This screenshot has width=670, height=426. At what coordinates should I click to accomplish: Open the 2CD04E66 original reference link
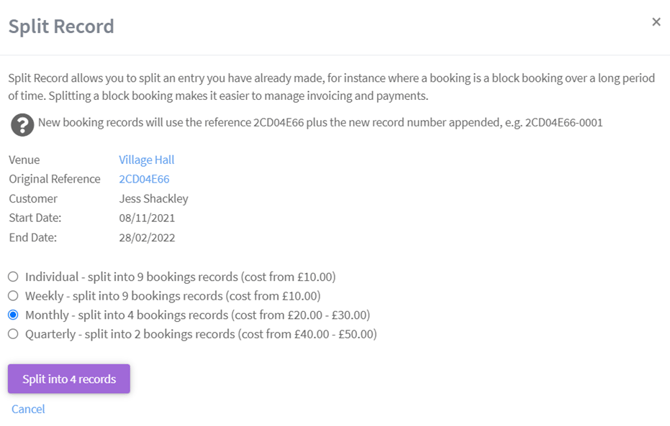point(144,179)
